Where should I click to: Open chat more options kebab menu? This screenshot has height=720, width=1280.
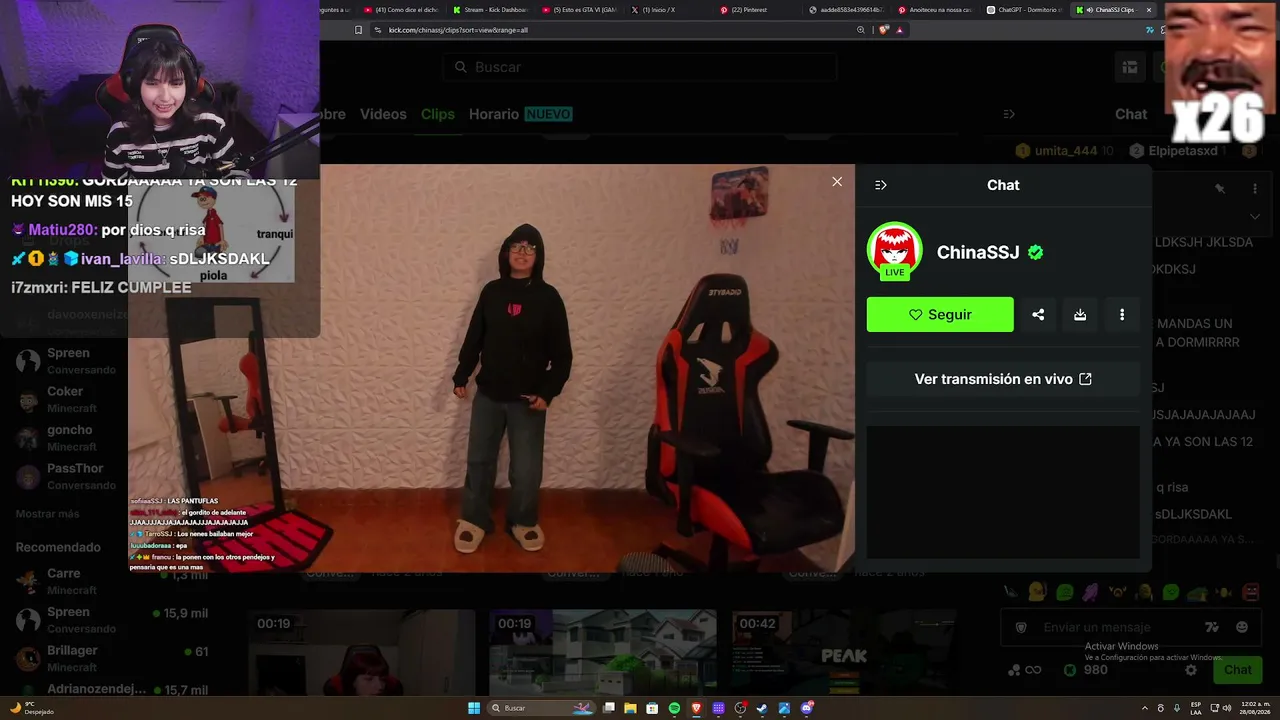[1255, 188]
